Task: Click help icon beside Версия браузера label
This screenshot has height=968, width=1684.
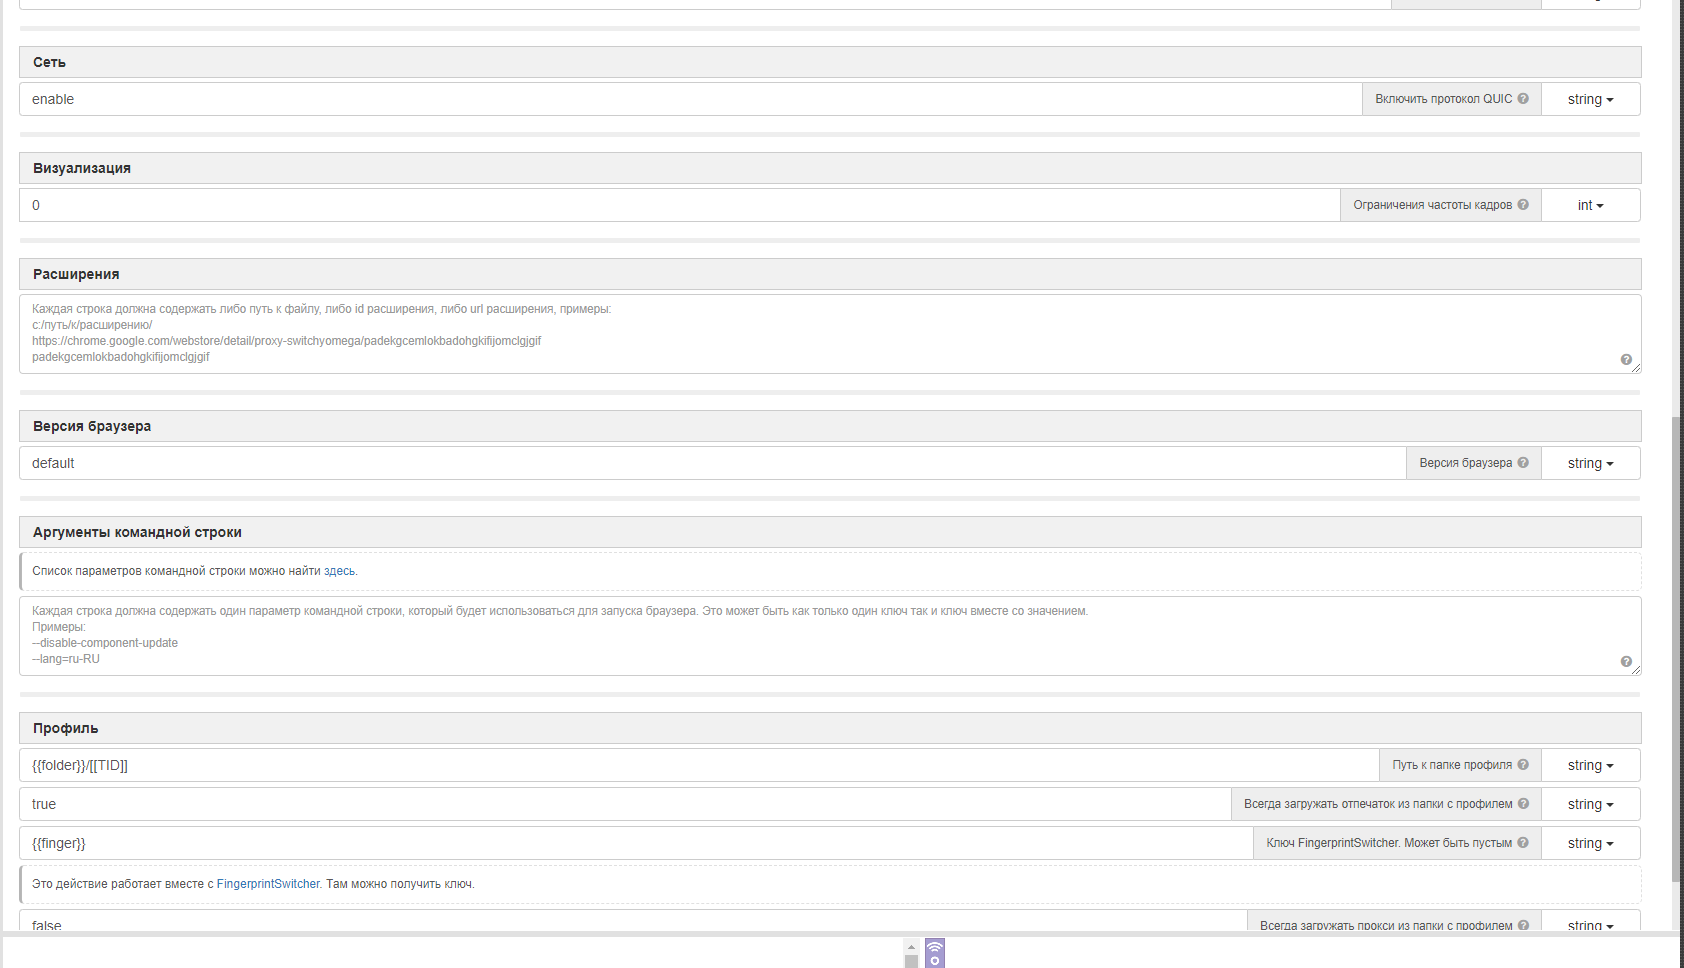Action: (x=1523, y=463)
